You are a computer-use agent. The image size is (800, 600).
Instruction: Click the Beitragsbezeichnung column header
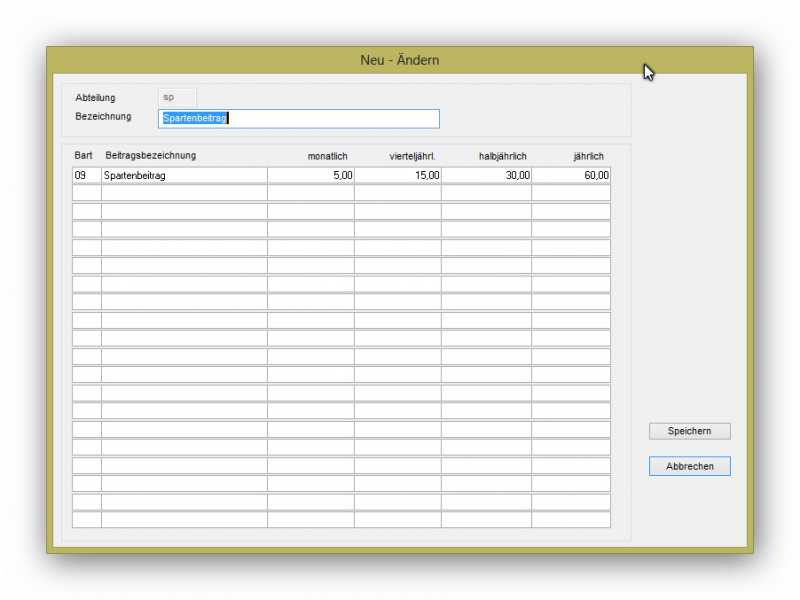pos(150,155)
